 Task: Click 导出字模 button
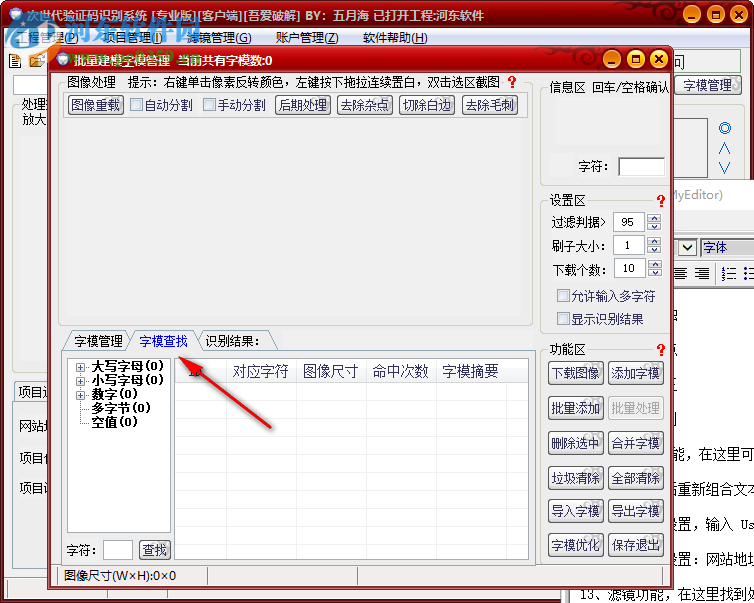(x=636, y=511)
